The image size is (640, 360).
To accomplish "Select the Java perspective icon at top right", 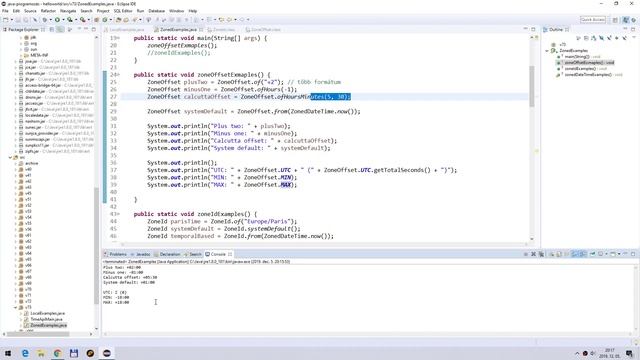I will [x=626, y=20].
